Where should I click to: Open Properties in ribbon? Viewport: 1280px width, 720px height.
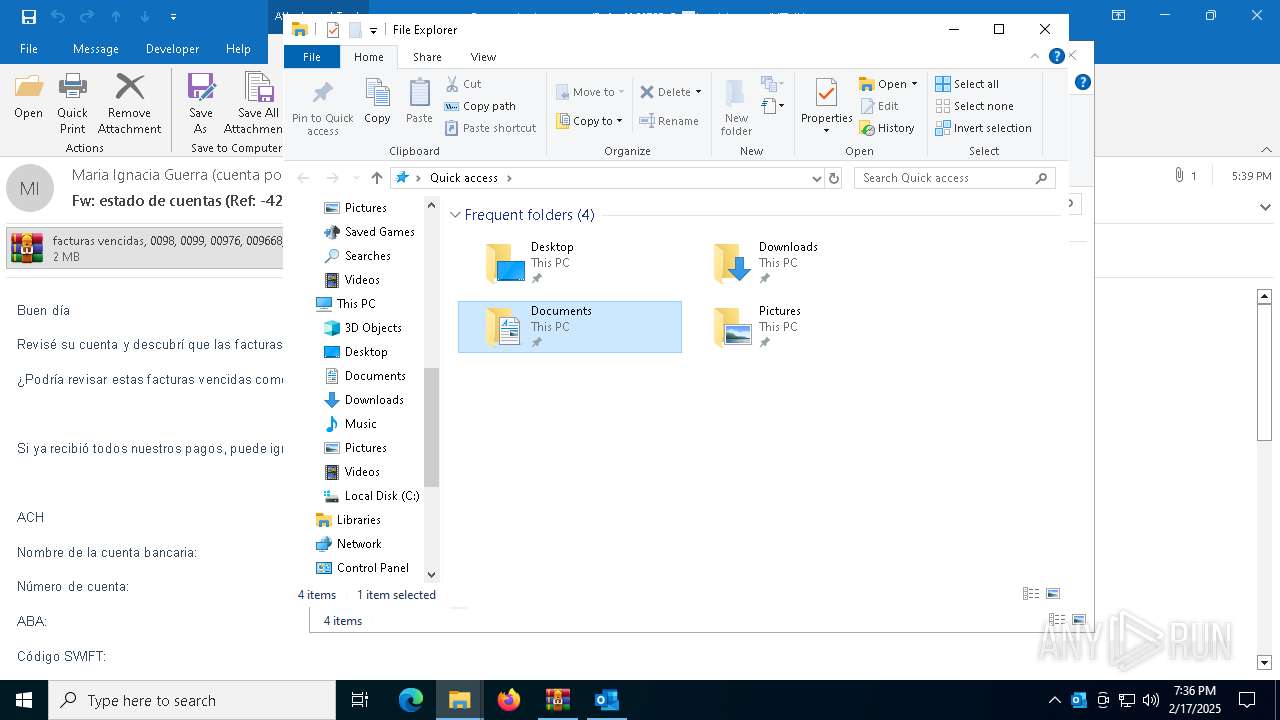point(826,107)
